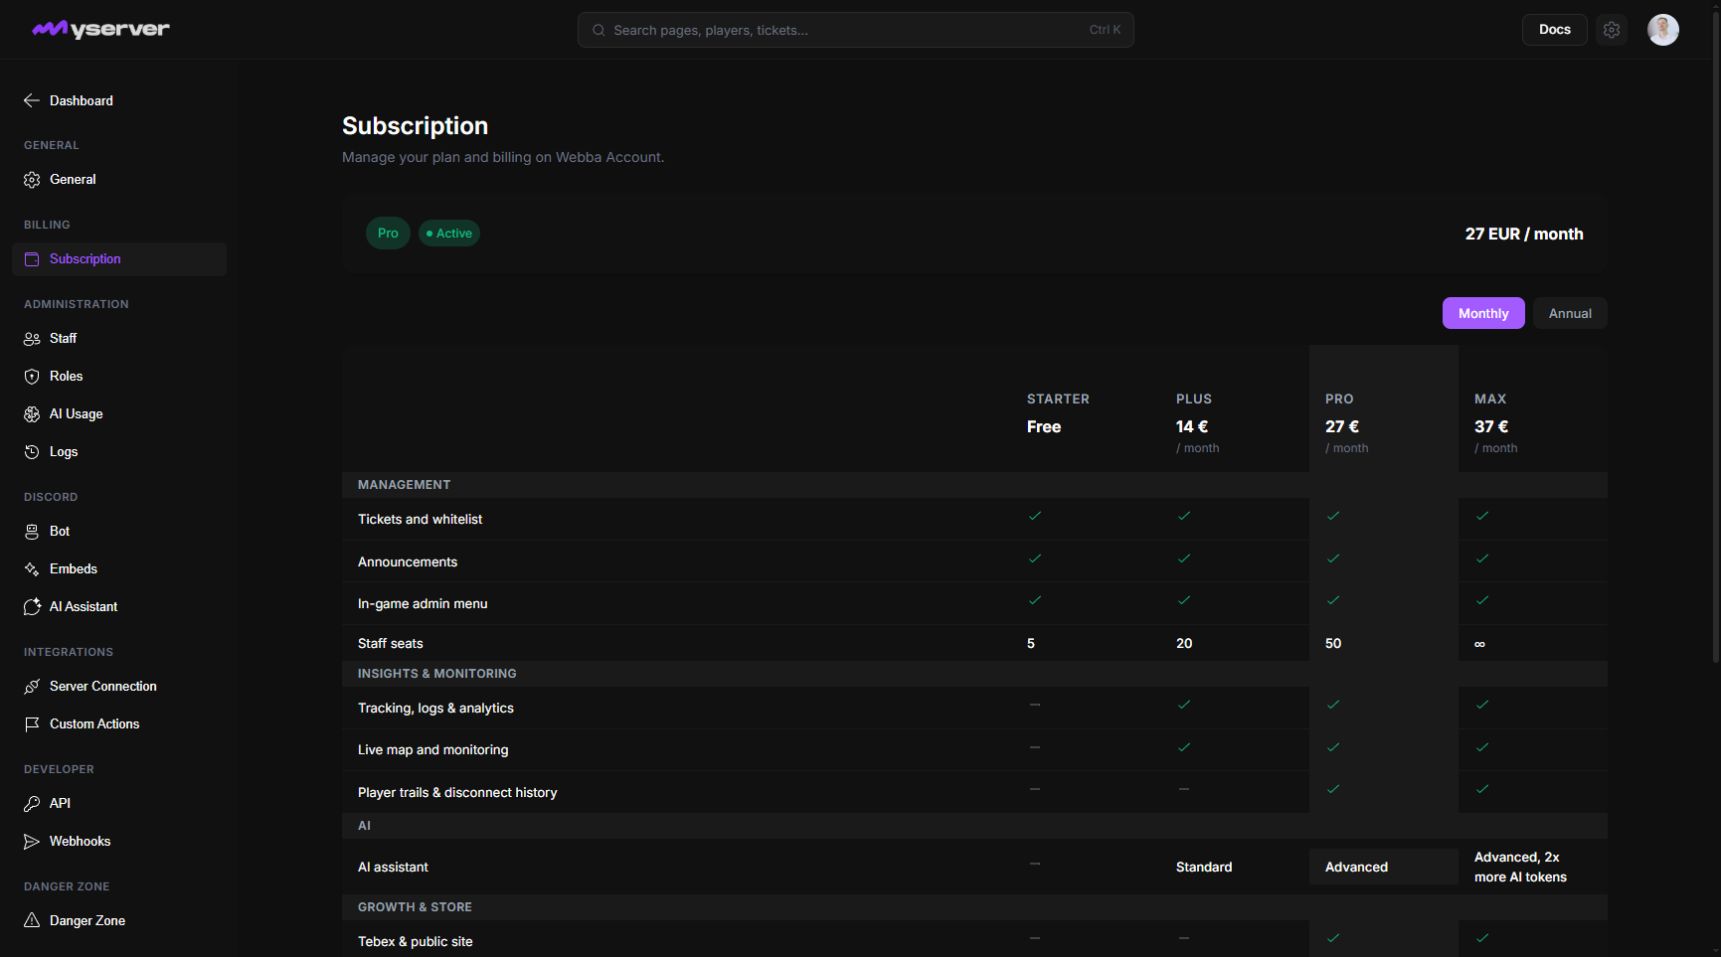Click Advanced in the AI assistant row
Image resolution: width=1721 pixels, height=957 pixels.
pyautogui.click(x=1356, y=867)
